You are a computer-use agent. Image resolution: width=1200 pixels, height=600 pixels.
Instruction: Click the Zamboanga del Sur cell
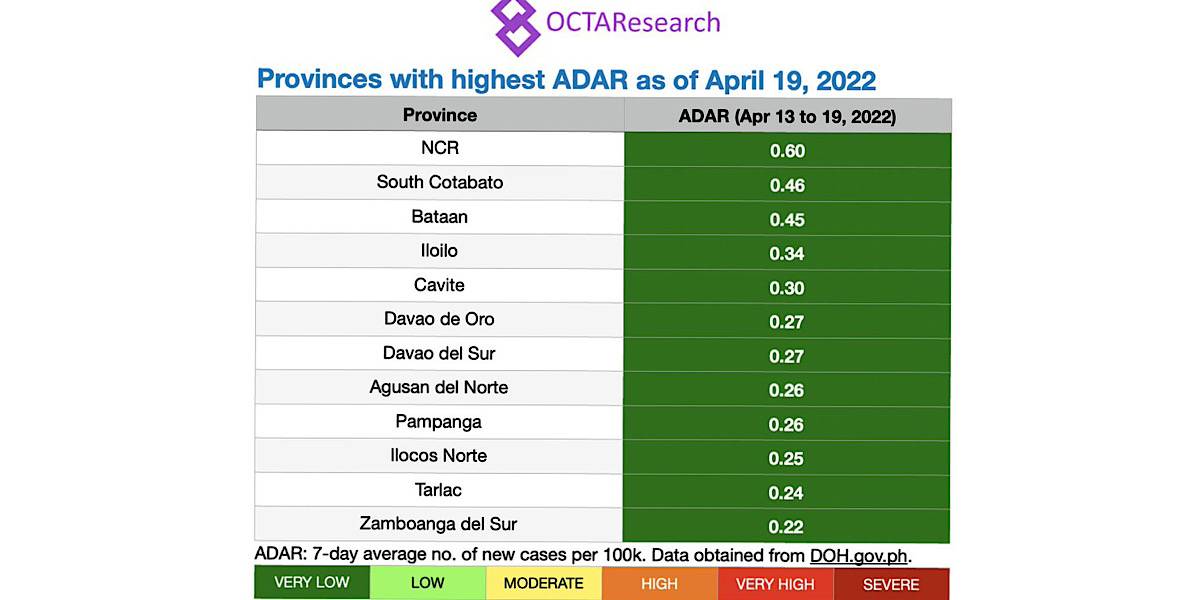point(440,524)
